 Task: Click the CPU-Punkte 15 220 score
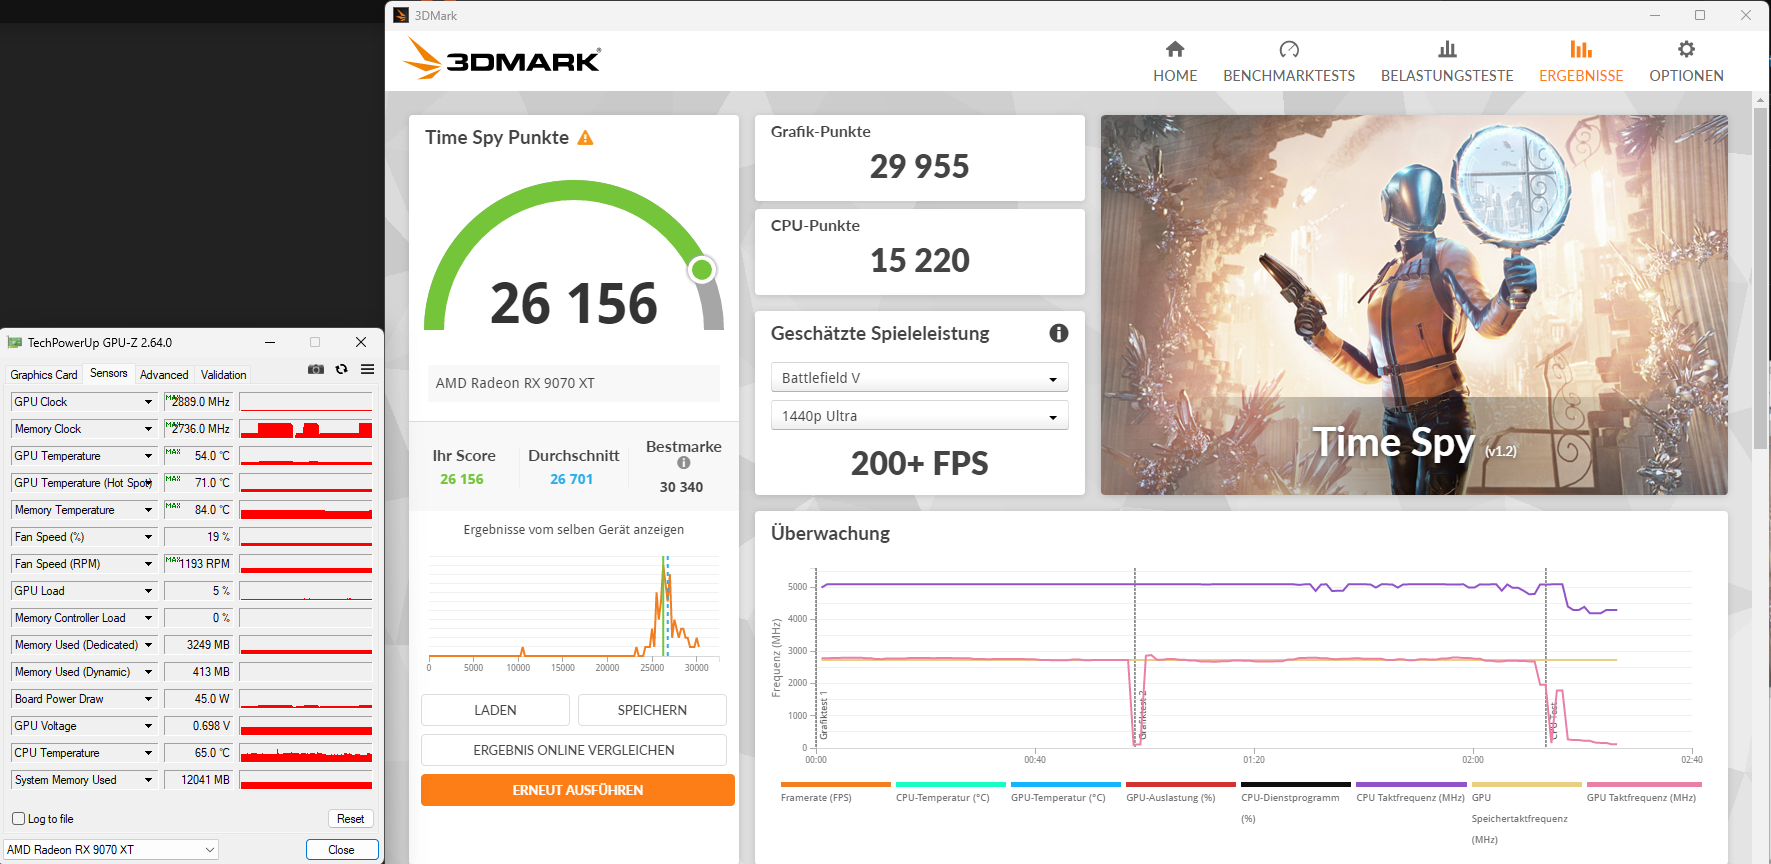coord(920,260)
